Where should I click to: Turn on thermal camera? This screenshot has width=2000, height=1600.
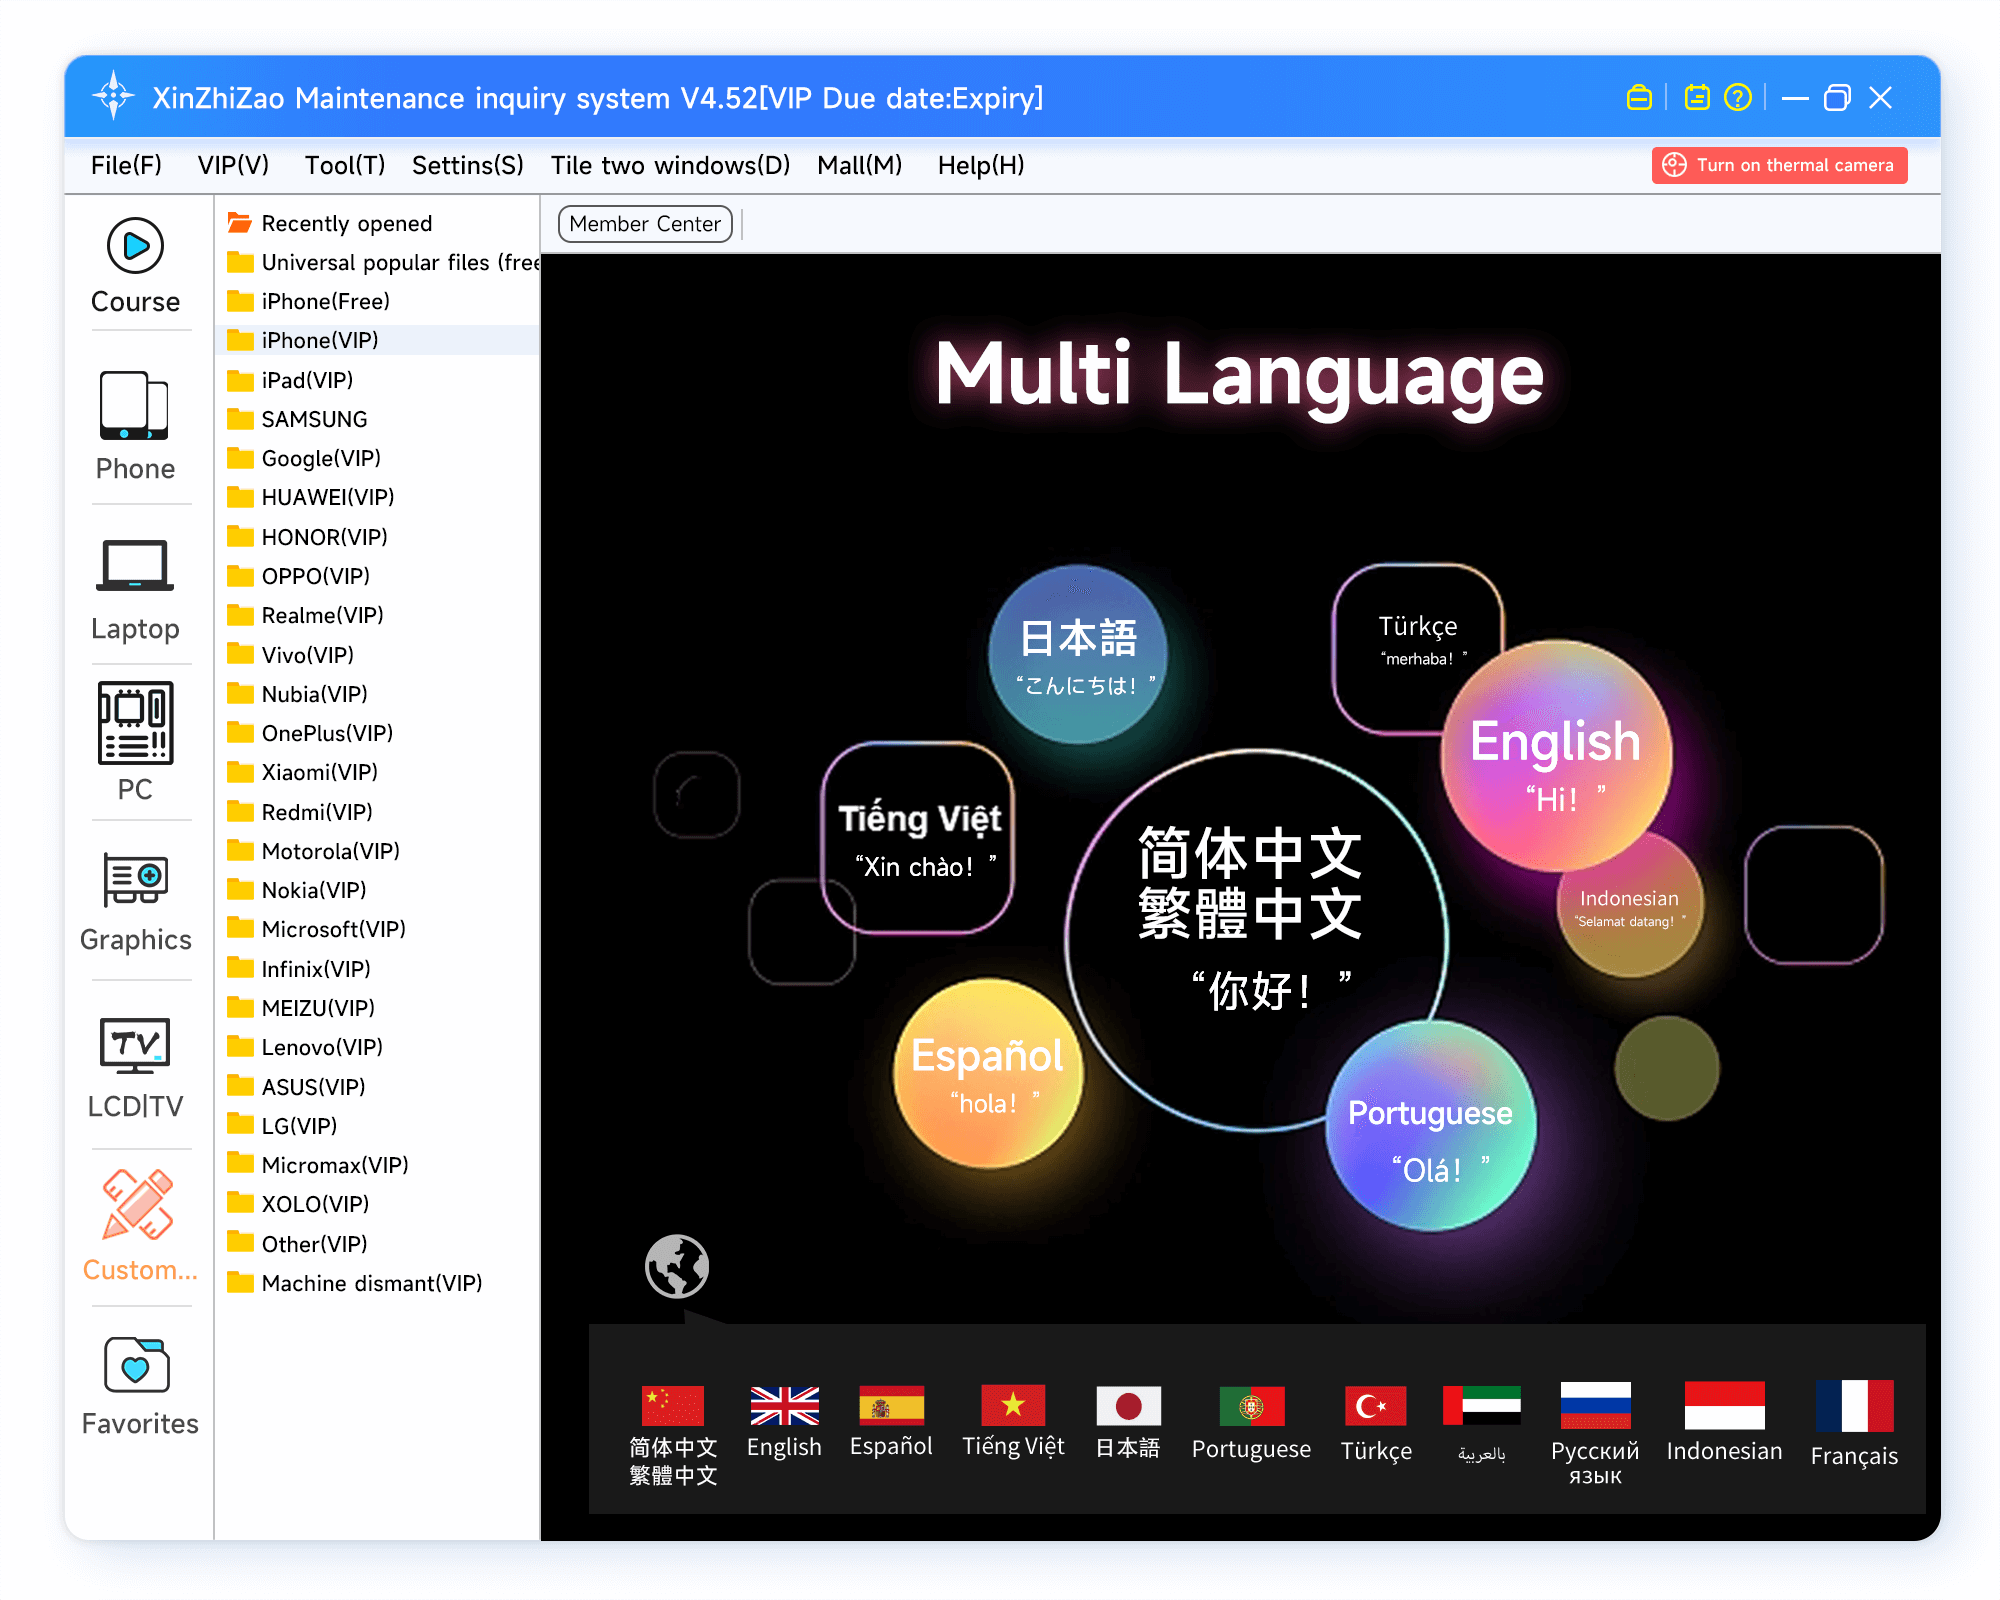[x=1779, y=165]
